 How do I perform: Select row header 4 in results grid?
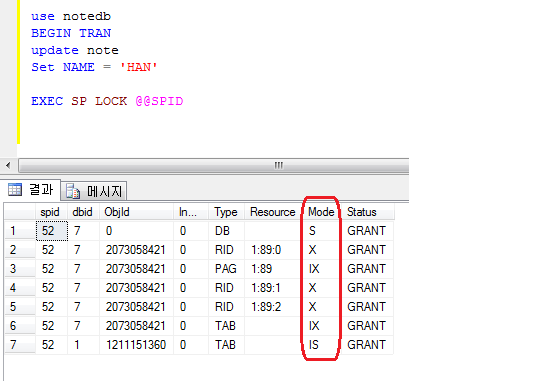(x=20, y=288)
